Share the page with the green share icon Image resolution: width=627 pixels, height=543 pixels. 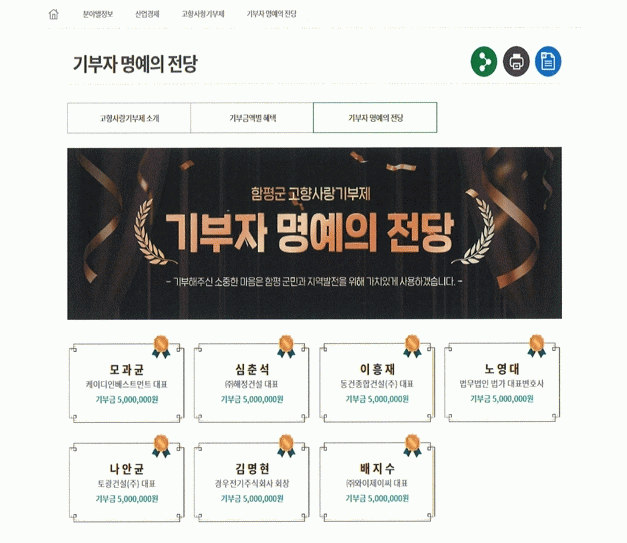[484, 62]
